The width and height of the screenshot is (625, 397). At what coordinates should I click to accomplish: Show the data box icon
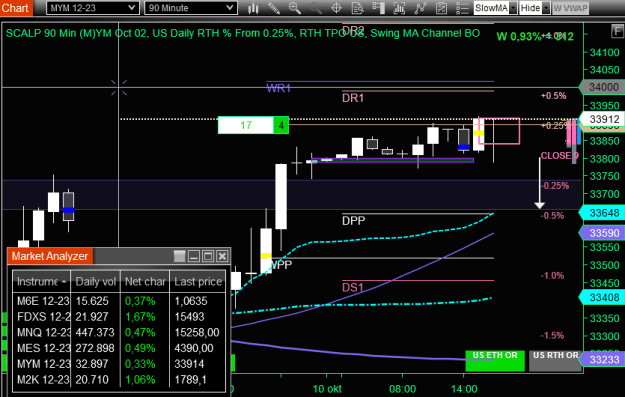tap(358, 8)
